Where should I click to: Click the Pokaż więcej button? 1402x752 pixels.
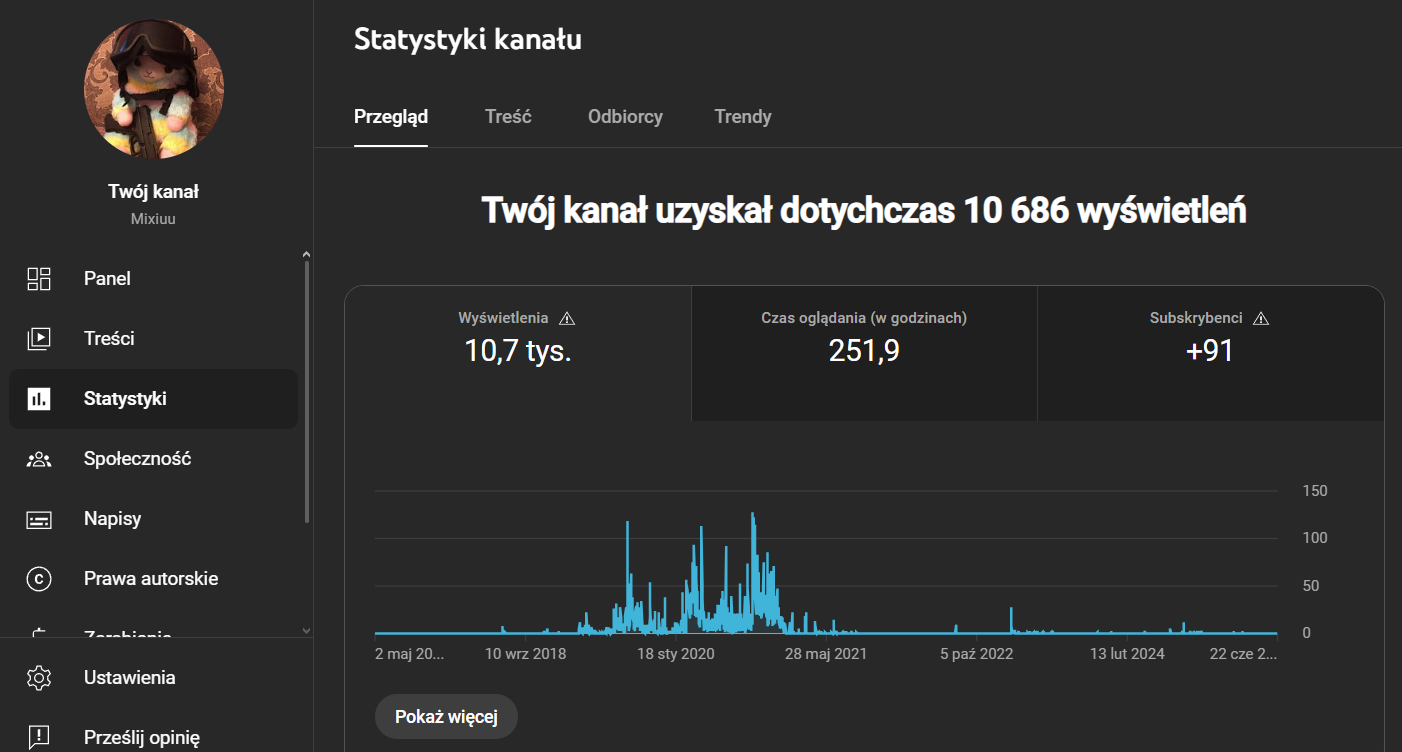[446, 717]
